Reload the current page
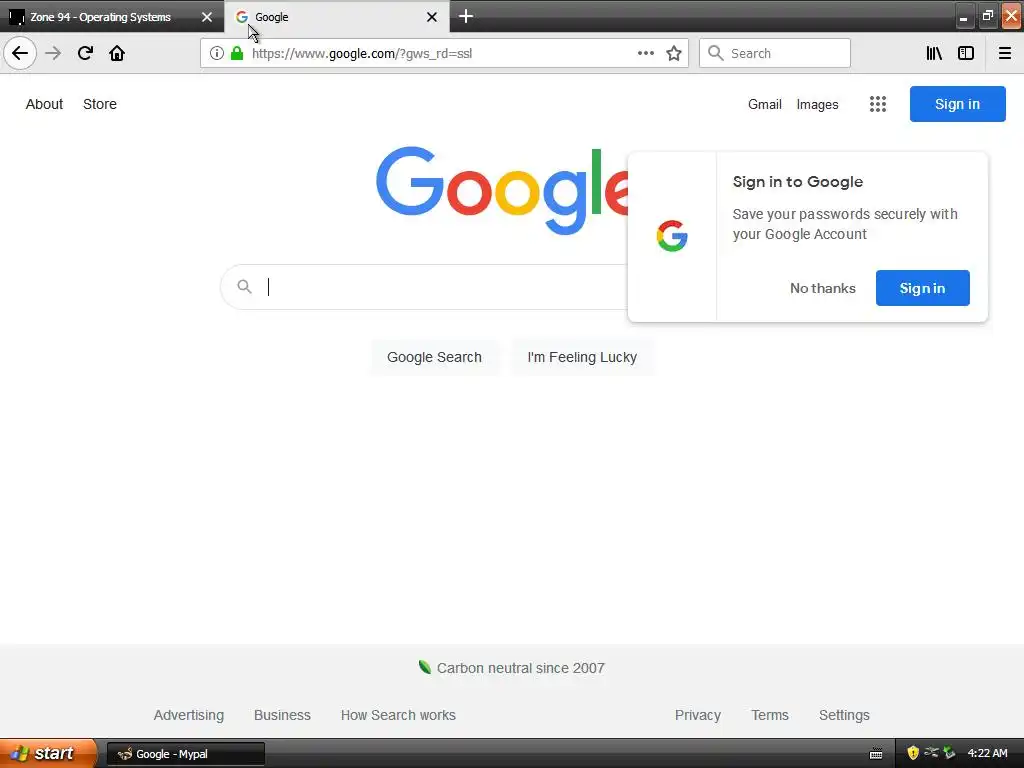Screen dimensions: 1024x768 (85, 53)
